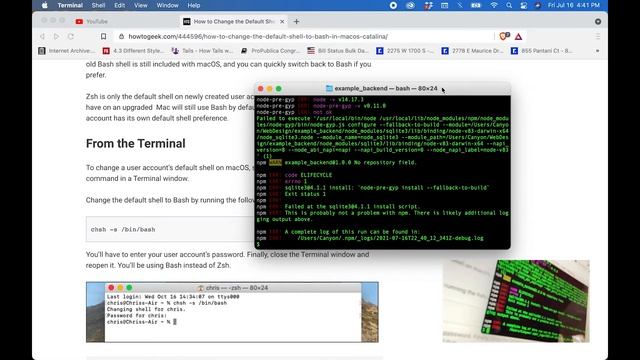Open the battery status menu

pos(476,5)
